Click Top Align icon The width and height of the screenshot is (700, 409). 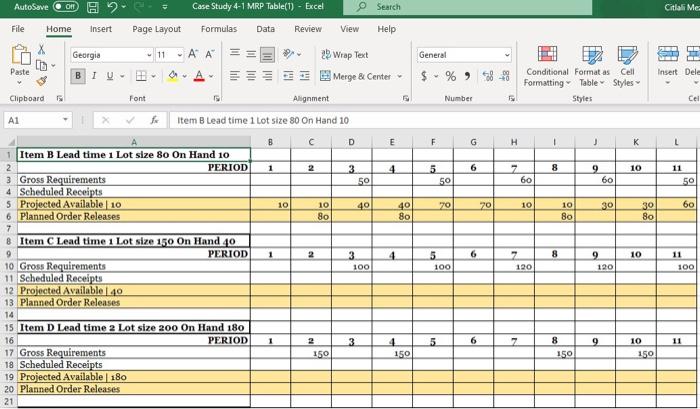point(235,54)
